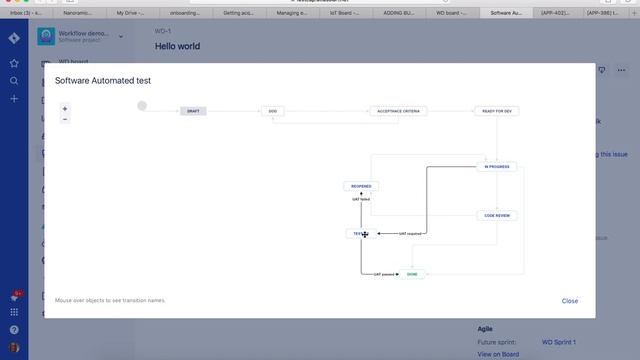Select the DRAFT status node
The height and width of the screenshot is (360, 640).
point(193,111)
